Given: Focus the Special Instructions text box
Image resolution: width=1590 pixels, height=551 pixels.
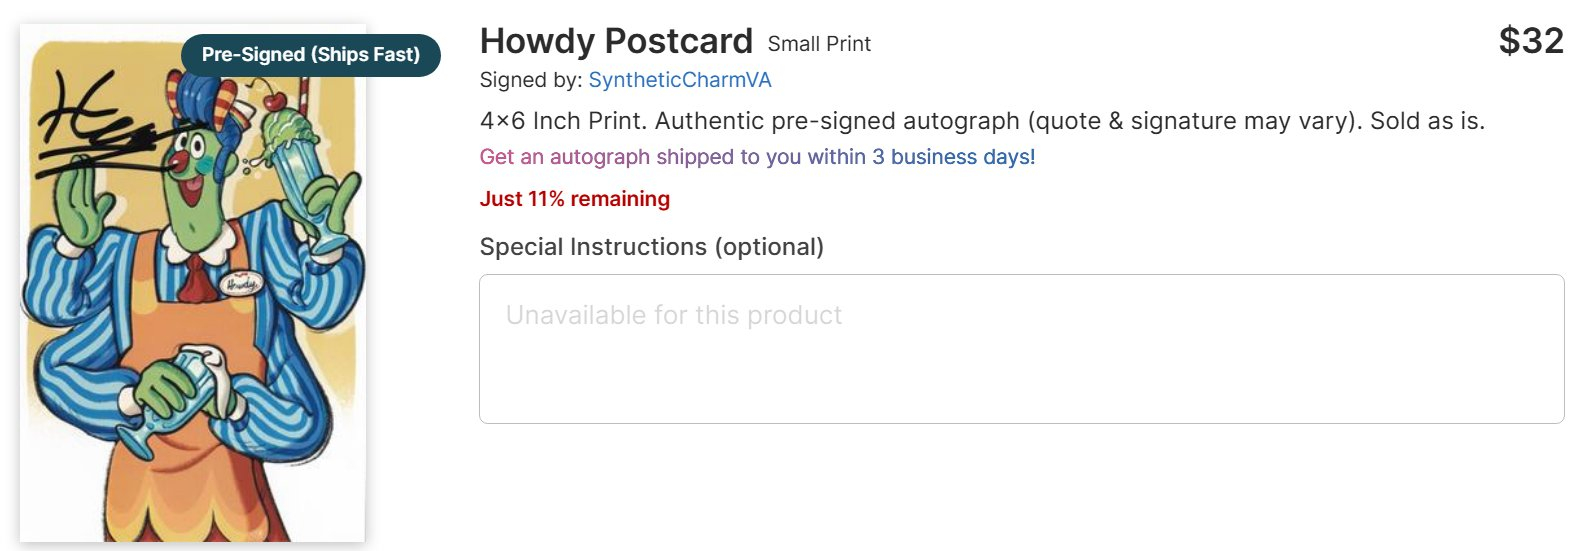Looking at the screenshot, I should click(x=1021, y=348).
